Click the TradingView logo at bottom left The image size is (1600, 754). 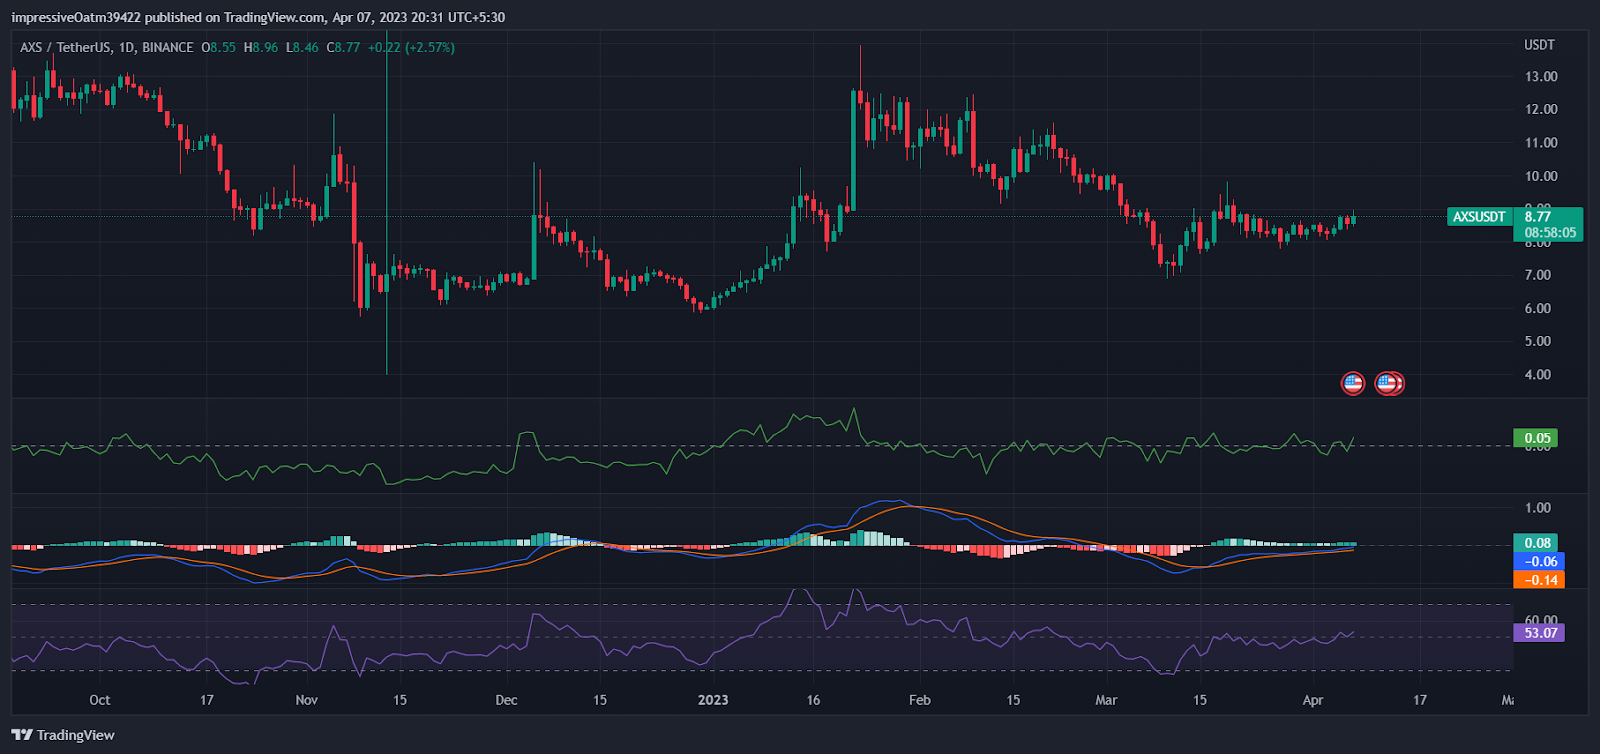coord(63,735)
